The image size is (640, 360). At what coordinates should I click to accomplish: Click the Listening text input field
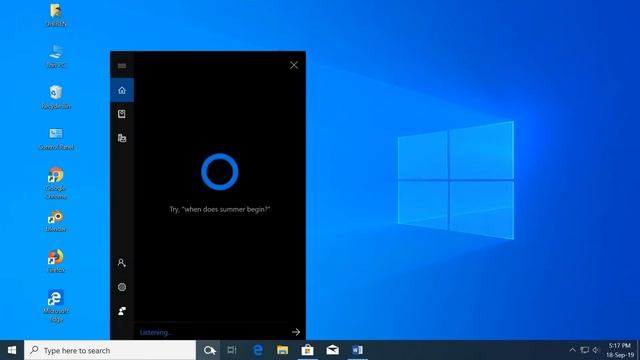pos(211,332)
